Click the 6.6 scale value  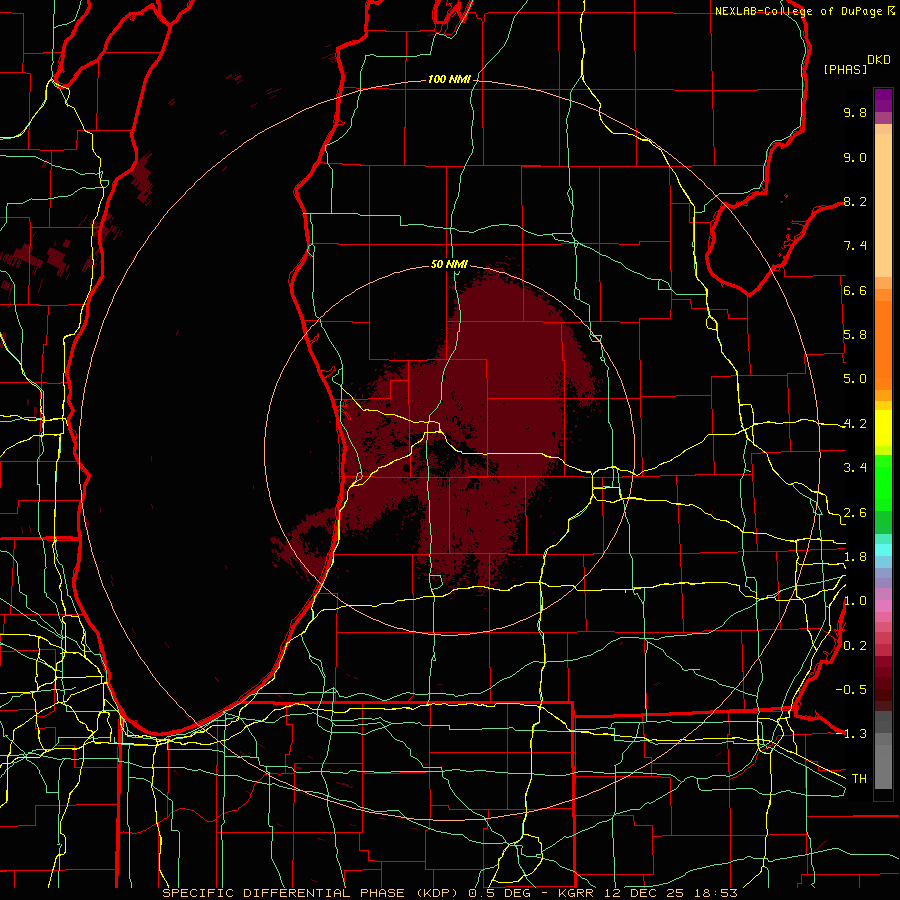click(855, 290)
